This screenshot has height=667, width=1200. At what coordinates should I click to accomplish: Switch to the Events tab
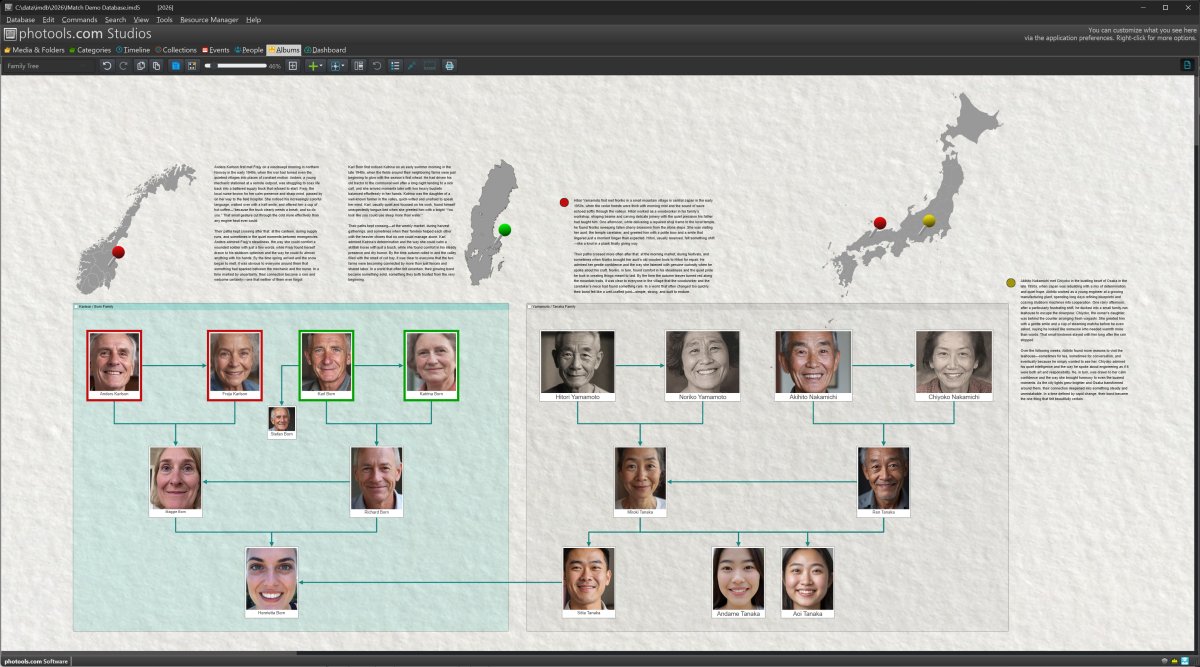(215, 49)
